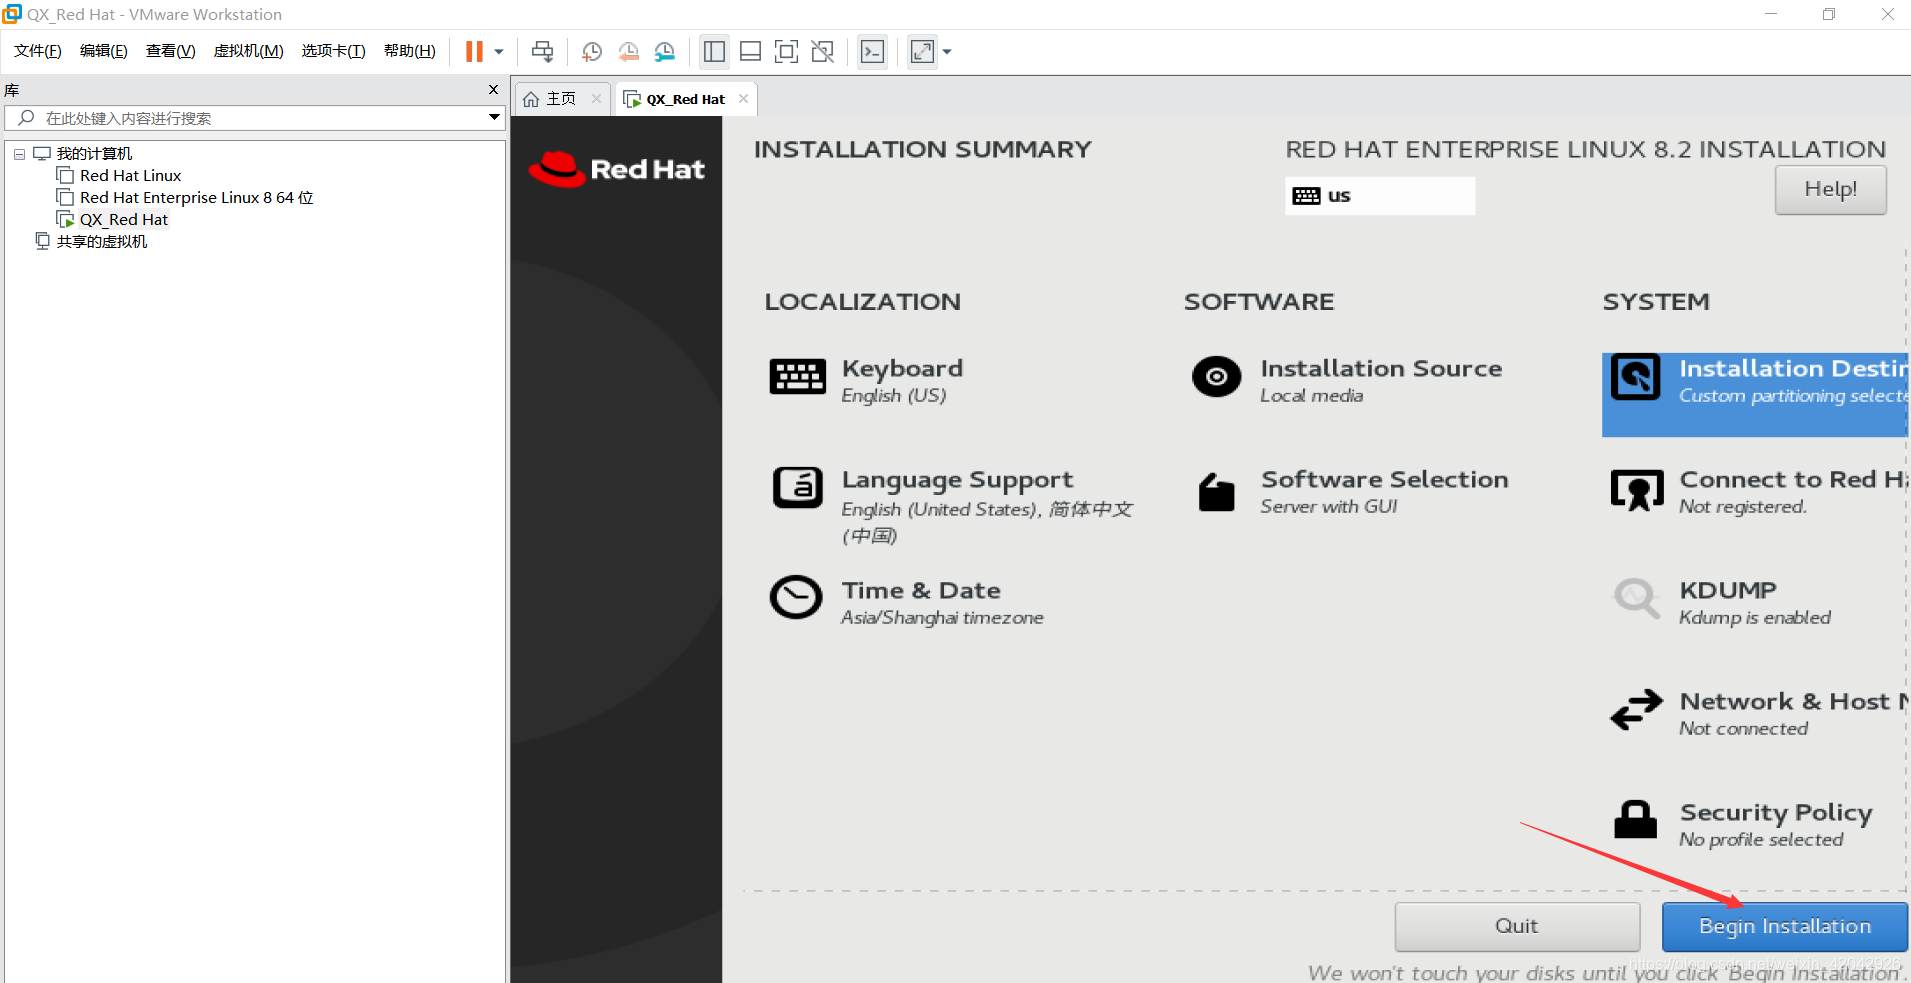Switch to the 主页 home tab
This screenshot has width=1911, height=983.
pyautogui.click(x=561, y=99)
